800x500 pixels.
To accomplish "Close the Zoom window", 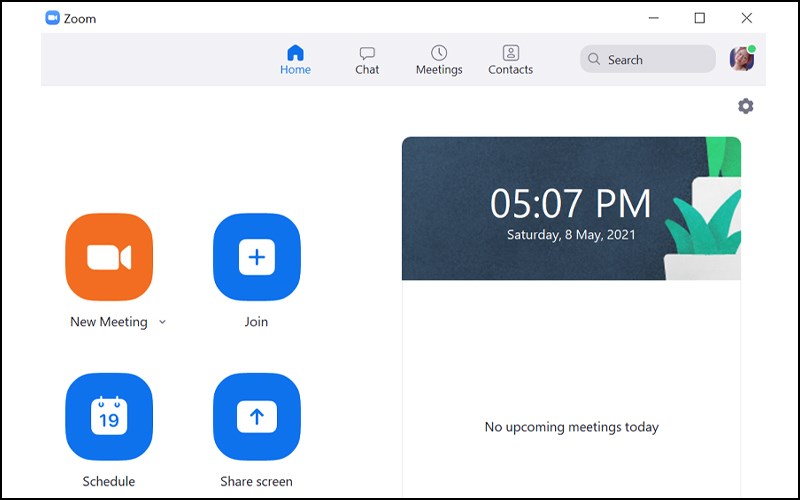I will [746, 18].
